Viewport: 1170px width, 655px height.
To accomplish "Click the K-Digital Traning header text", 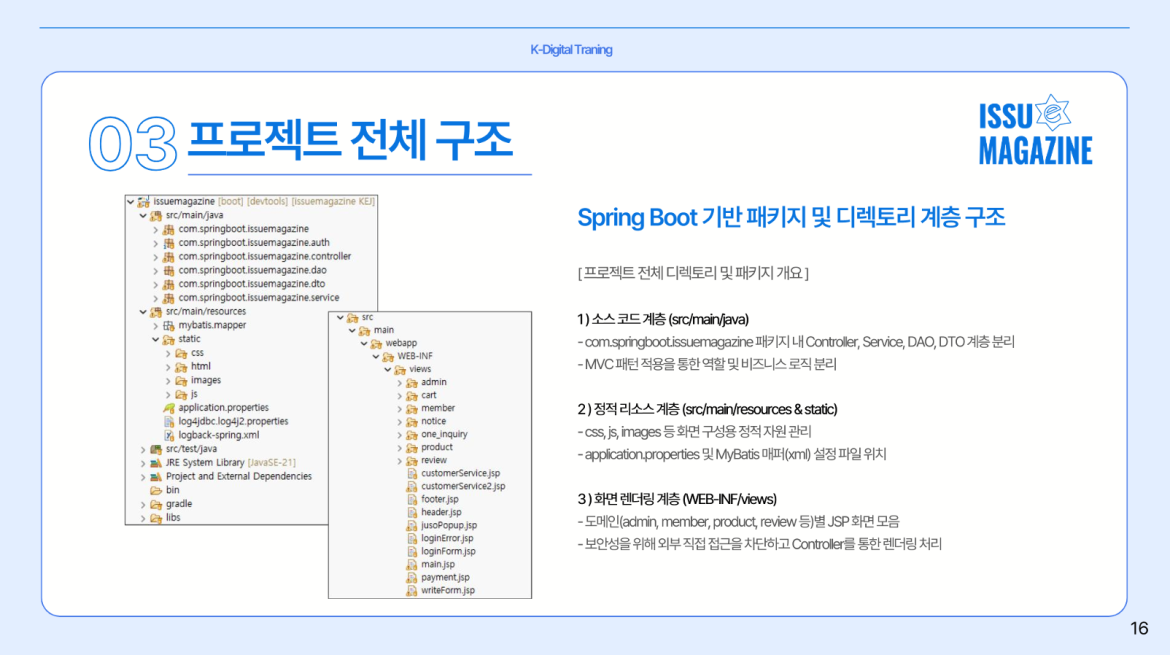I will (572, 50).
